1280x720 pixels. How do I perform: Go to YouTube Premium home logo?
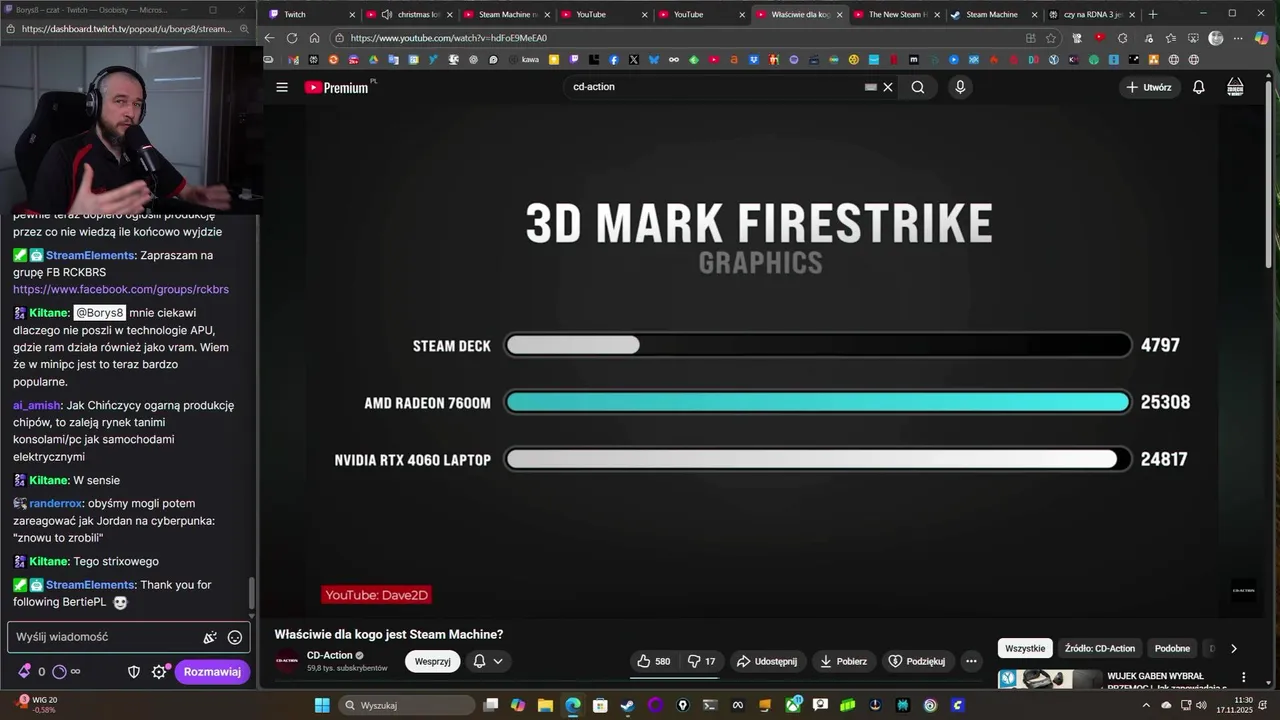point(337,87)
